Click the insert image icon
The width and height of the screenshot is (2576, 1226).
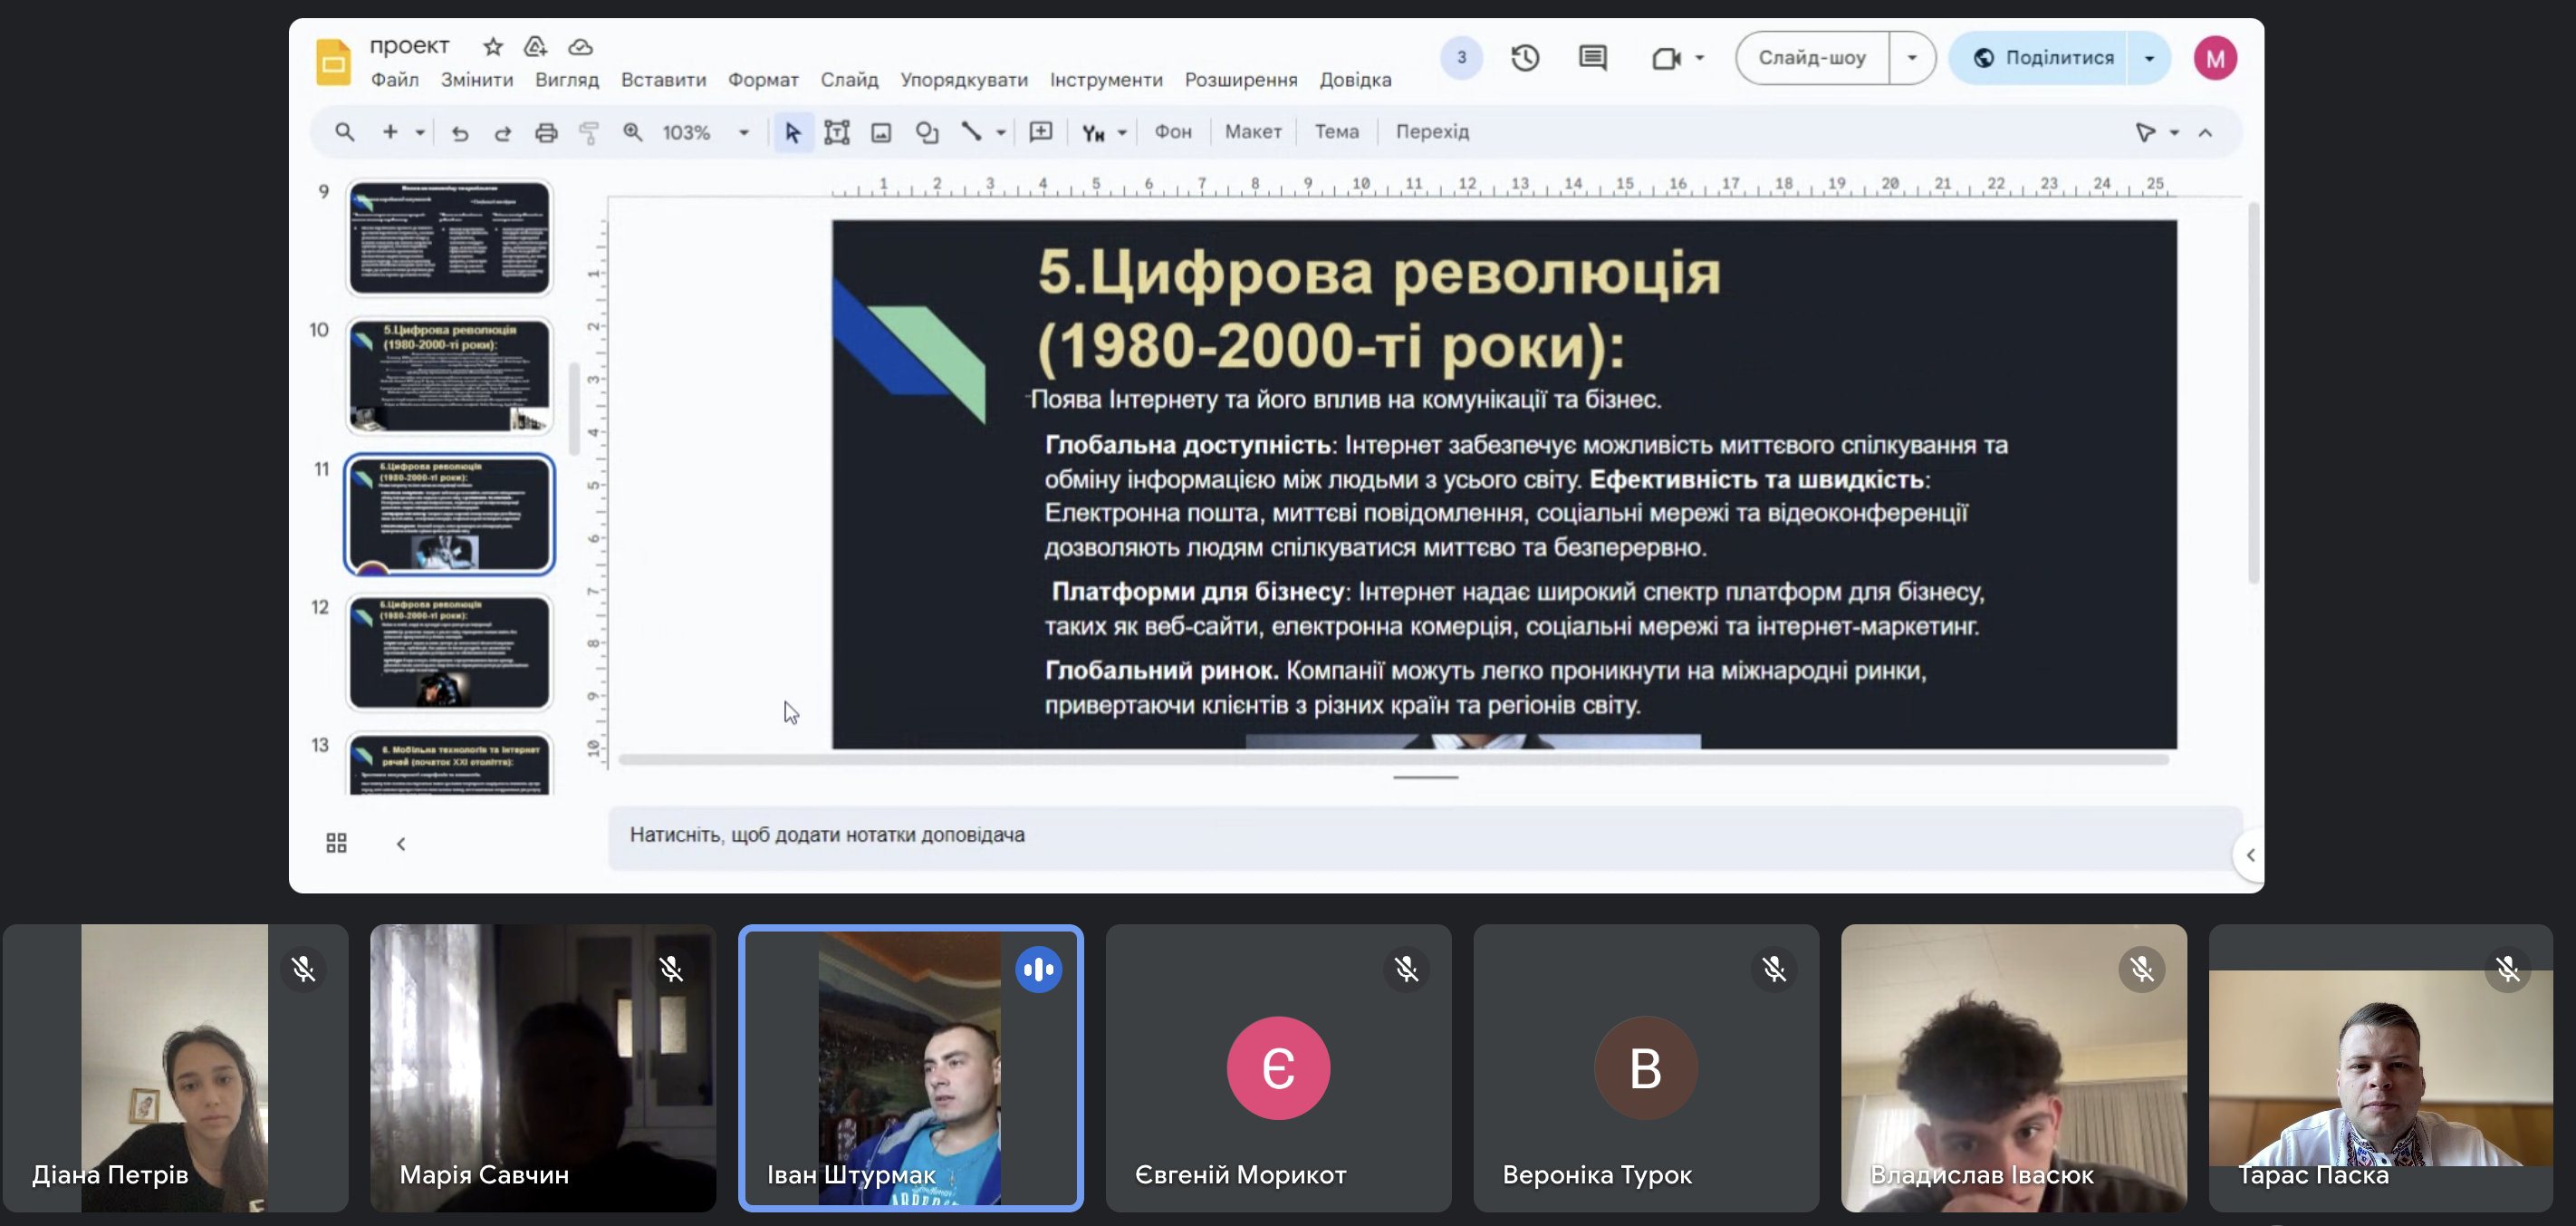[880, 132]
